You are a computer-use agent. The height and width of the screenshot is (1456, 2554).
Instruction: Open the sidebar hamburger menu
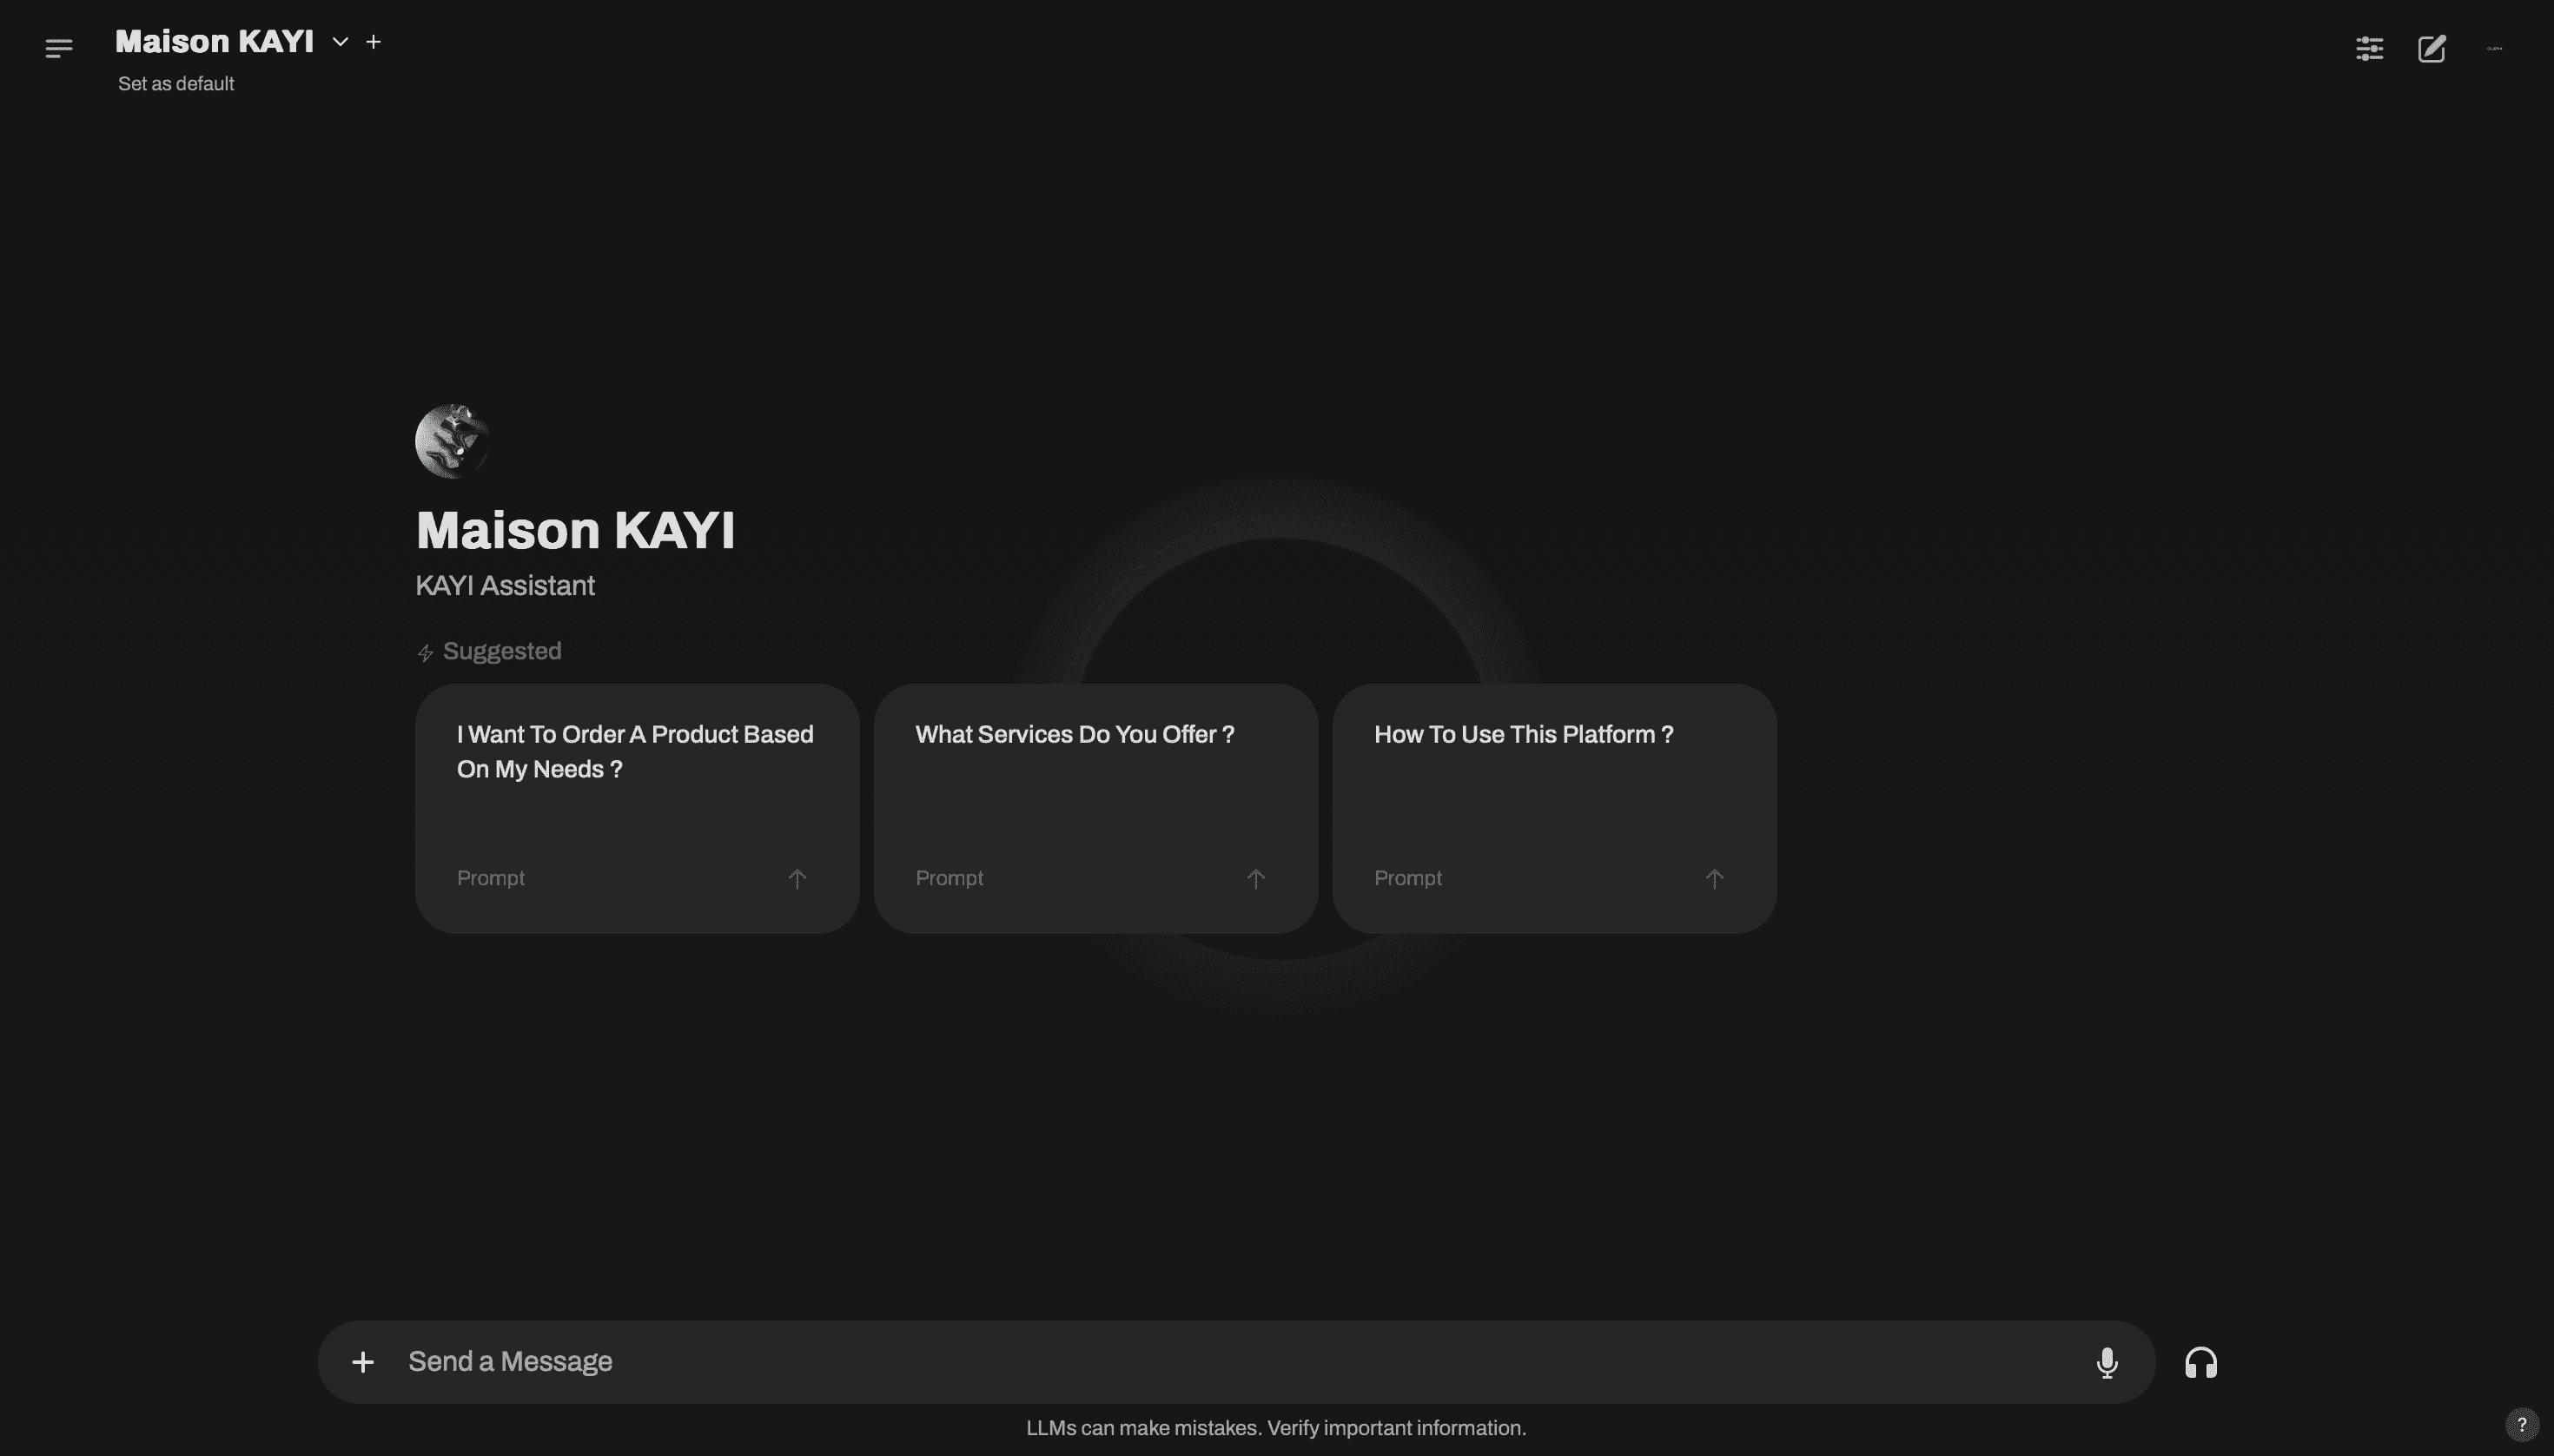pyautogui.click(x=59, y=48)
